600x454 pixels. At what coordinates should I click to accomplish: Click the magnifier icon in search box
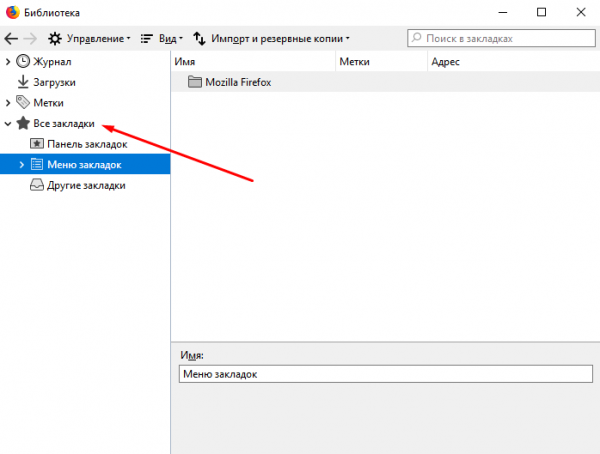[416, 38]
